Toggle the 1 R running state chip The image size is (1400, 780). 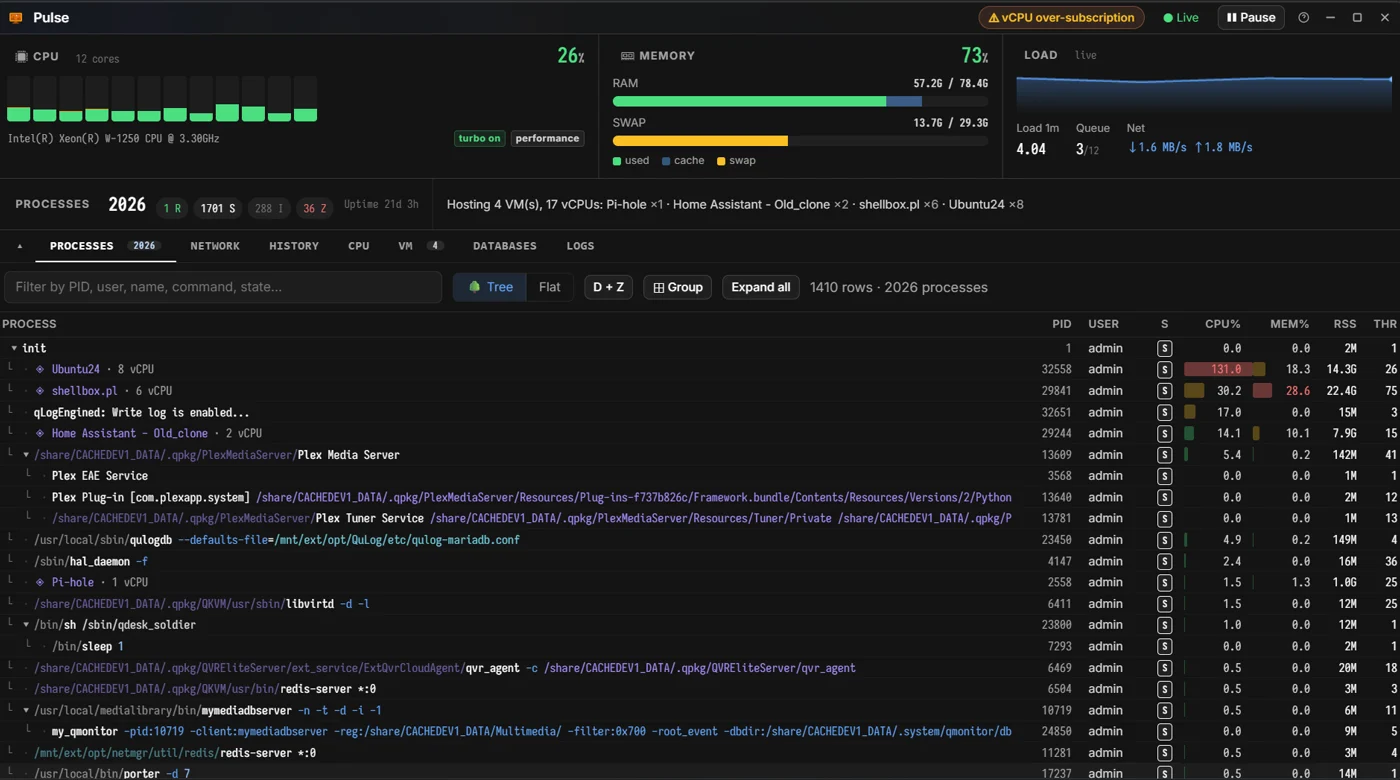[x=172, y=208]
